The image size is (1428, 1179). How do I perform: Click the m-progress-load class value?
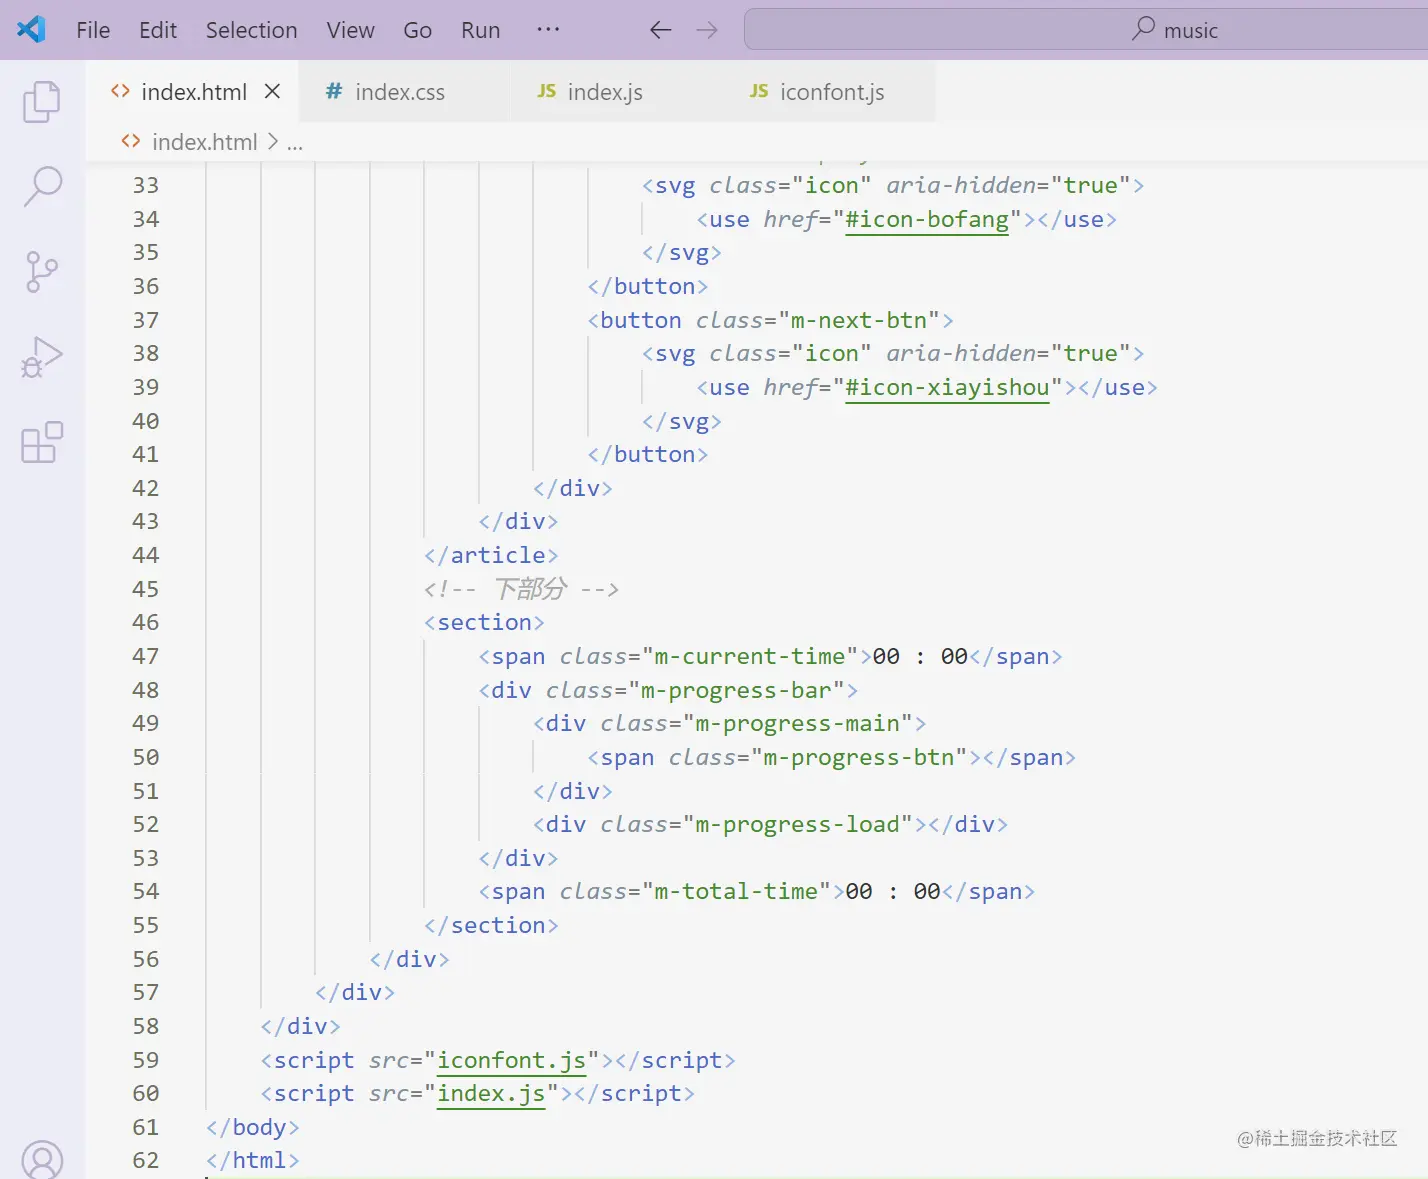tap(797, 824)
